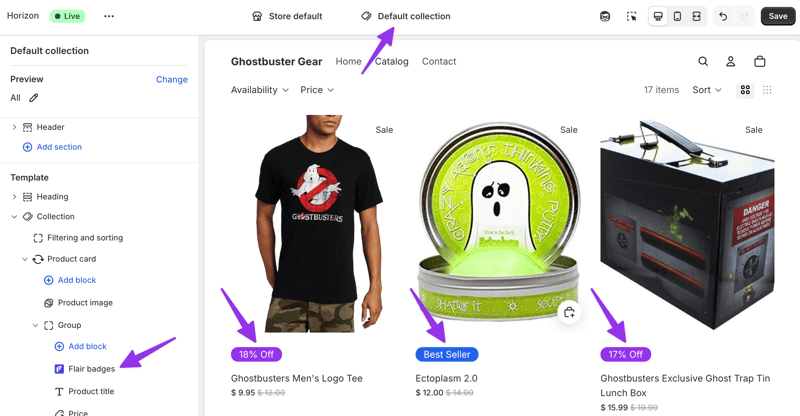Image resolution: width=800 pixels, height=416 pixels.
Task: Go to the Contact menu link
Action: click(439, 62)
